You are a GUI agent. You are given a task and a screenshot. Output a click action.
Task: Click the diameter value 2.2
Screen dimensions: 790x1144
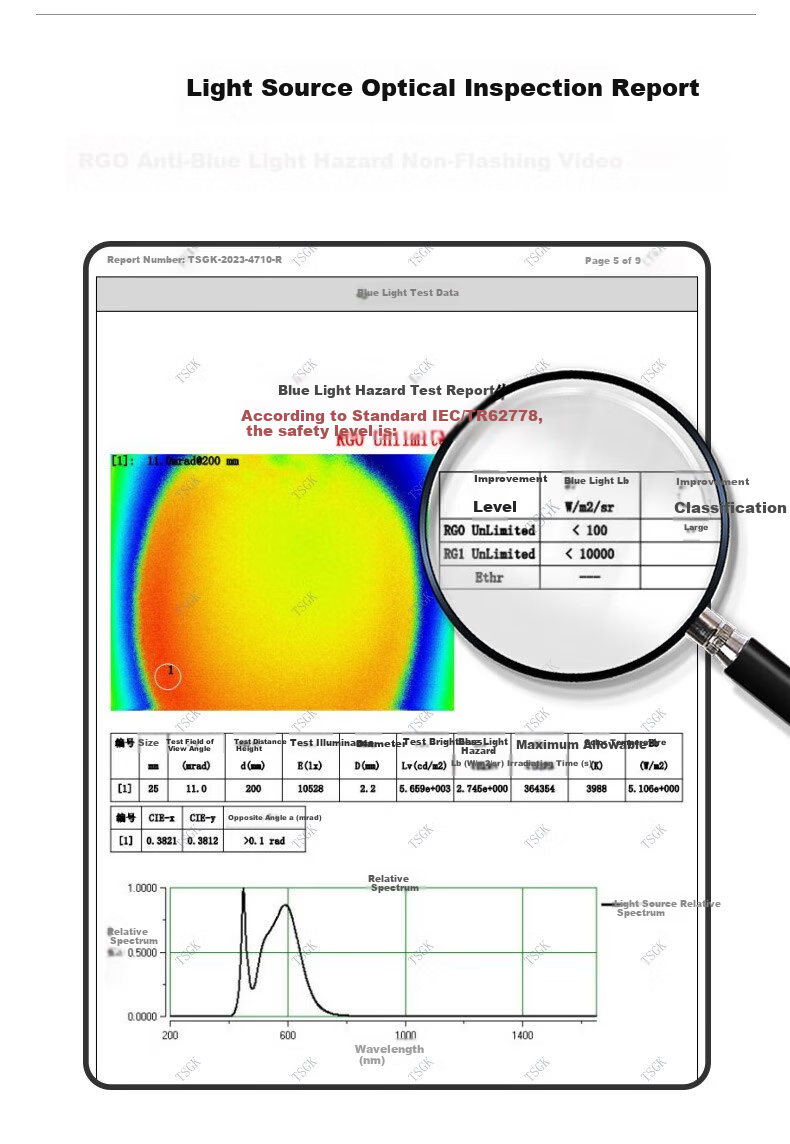pyautogui.click(x=368, y=789)
